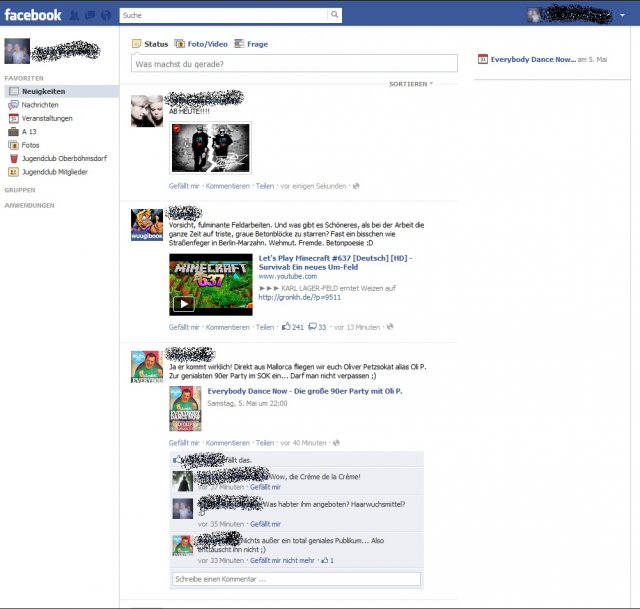This screenshot has width=640, height=609.
Task: Open Let's Play Minecraft #637 title link
Action: [x=336, y=262]
